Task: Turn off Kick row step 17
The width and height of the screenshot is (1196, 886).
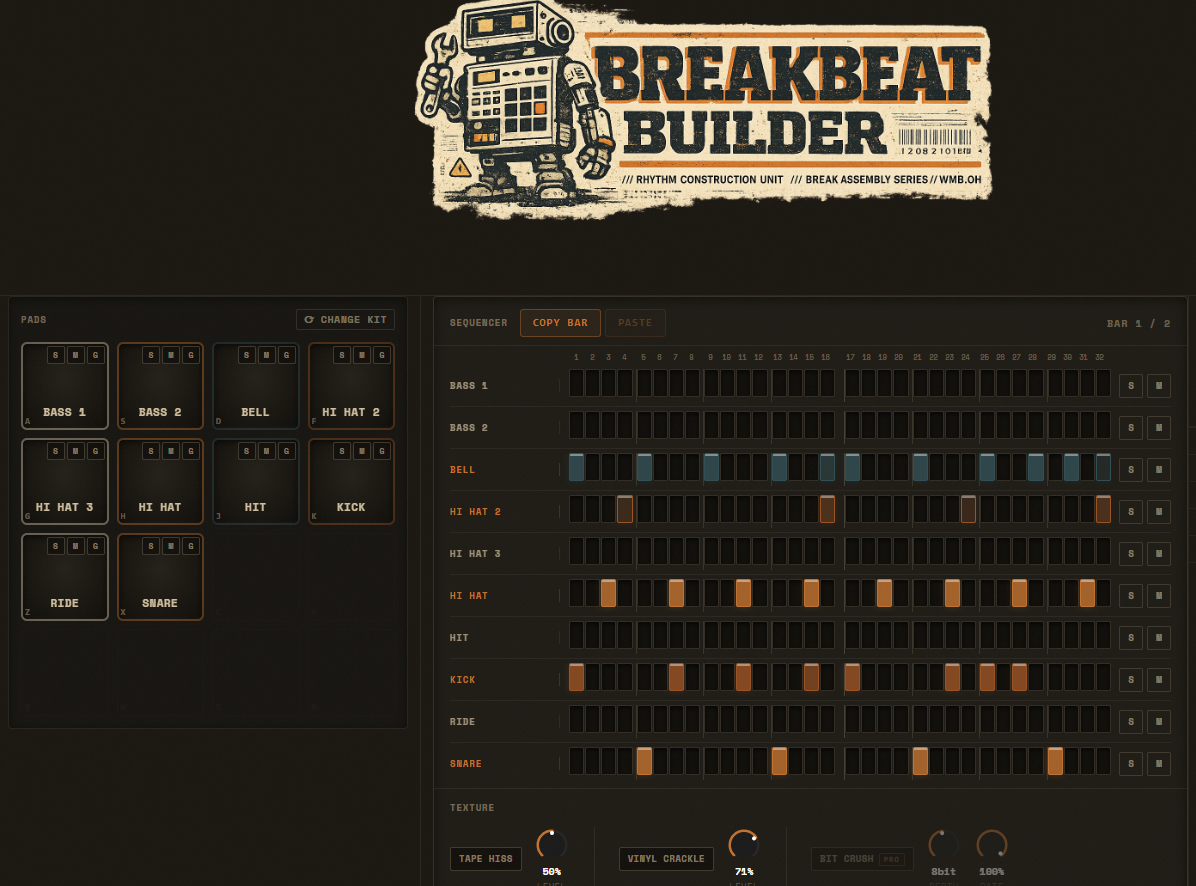Action: pos(852,677)
